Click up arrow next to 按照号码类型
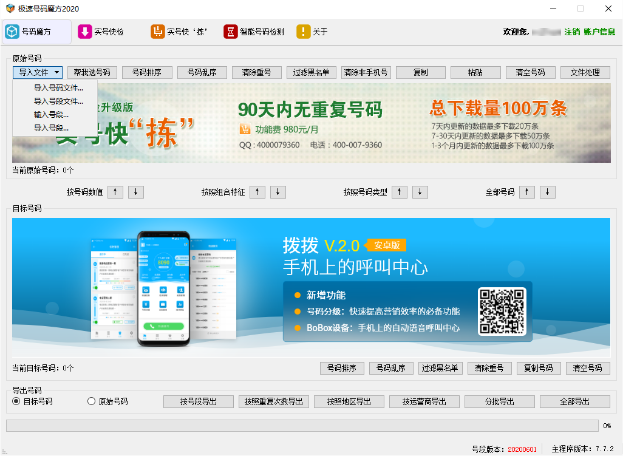This screenshot has width=623, height=456. pyautogui.click(x=399, y=192)
